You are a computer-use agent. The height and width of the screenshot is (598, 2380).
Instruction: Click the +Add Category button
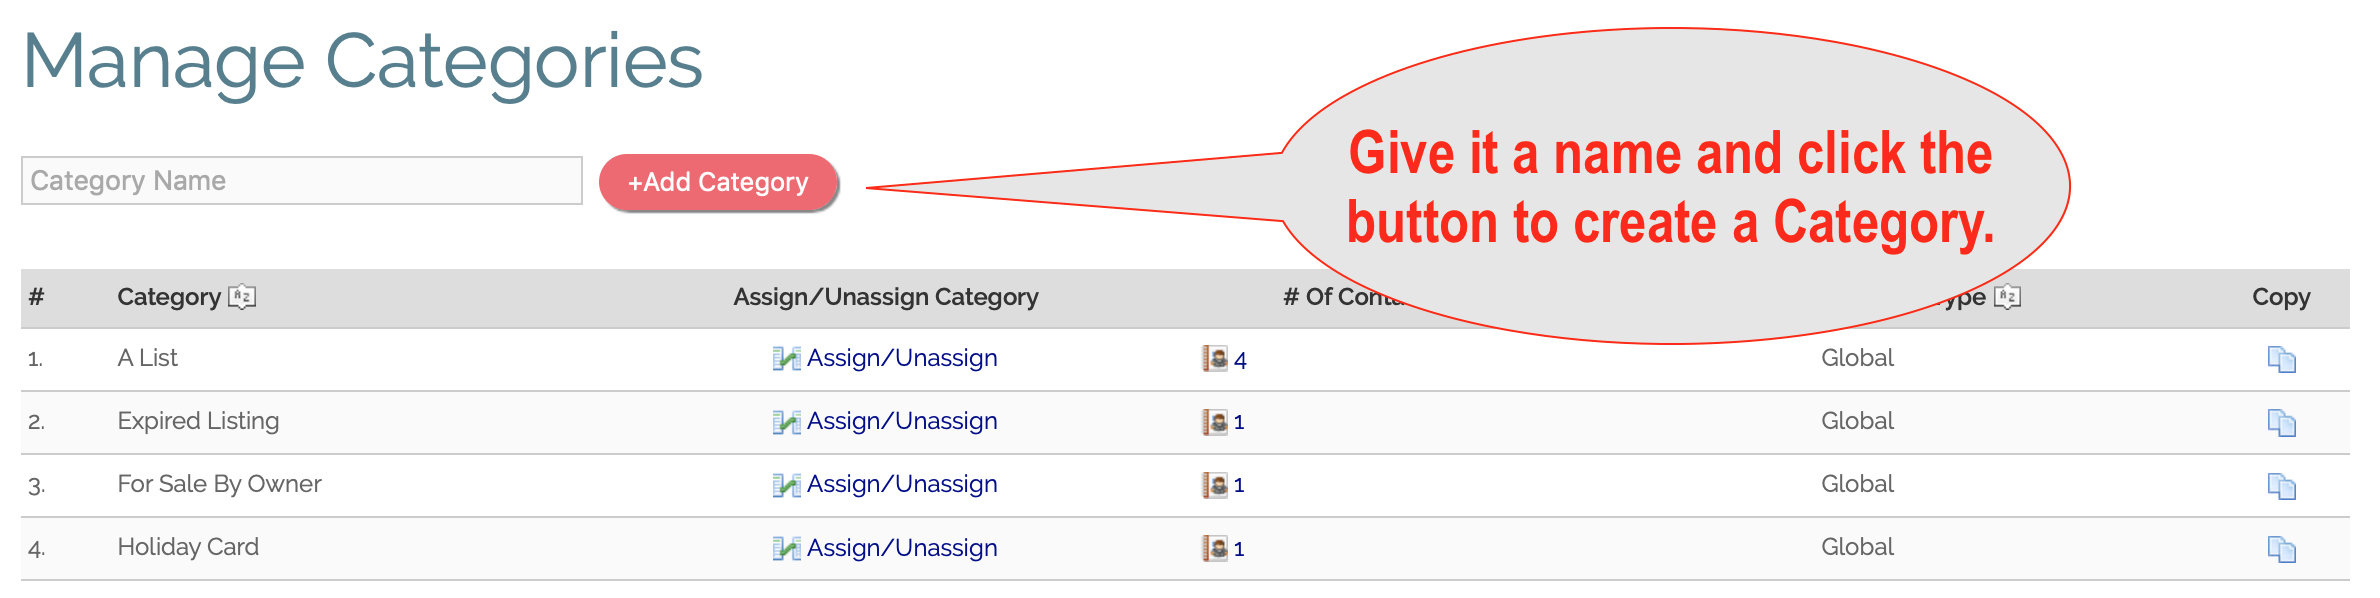click(x=718, y=182)
